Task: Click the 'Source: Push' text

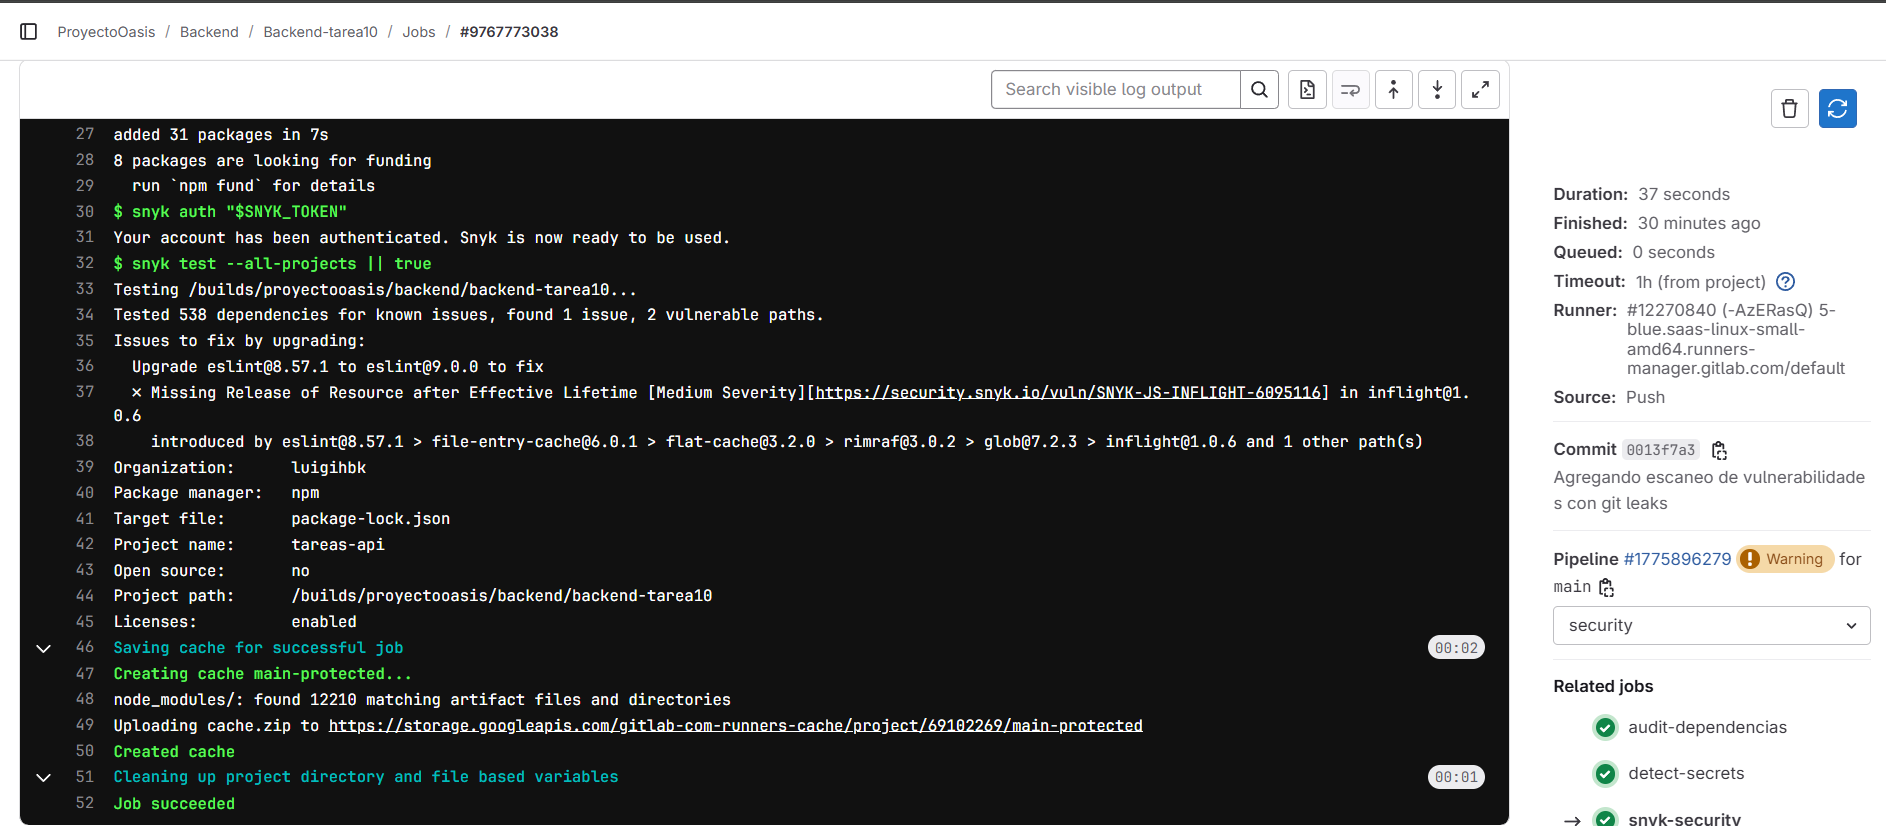Action: tap(1609, 397)
